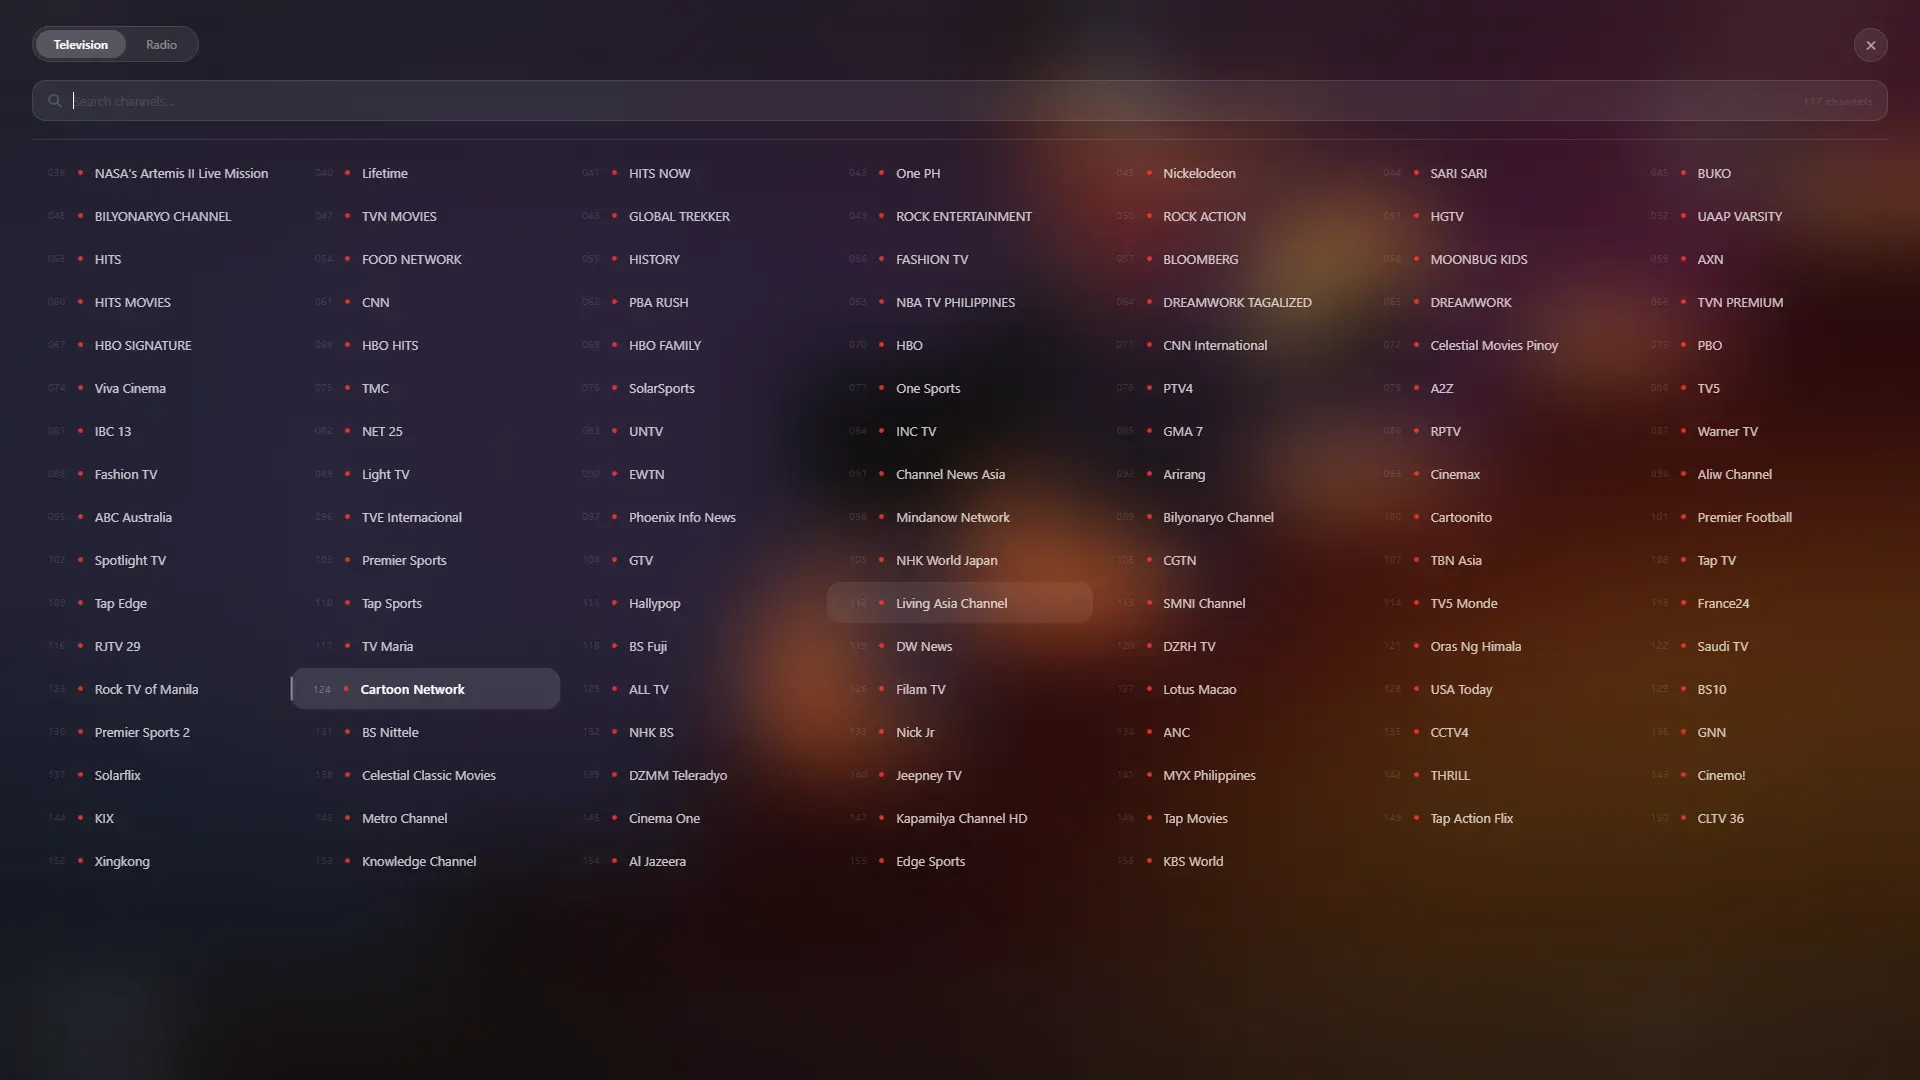Select the ANC channel

coord(1226,732)
